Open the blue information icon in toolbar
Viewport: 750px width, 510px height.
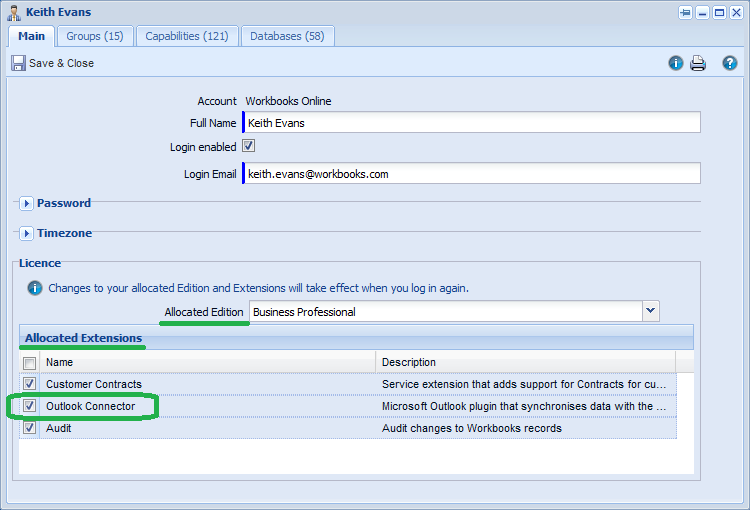point(675,63)
